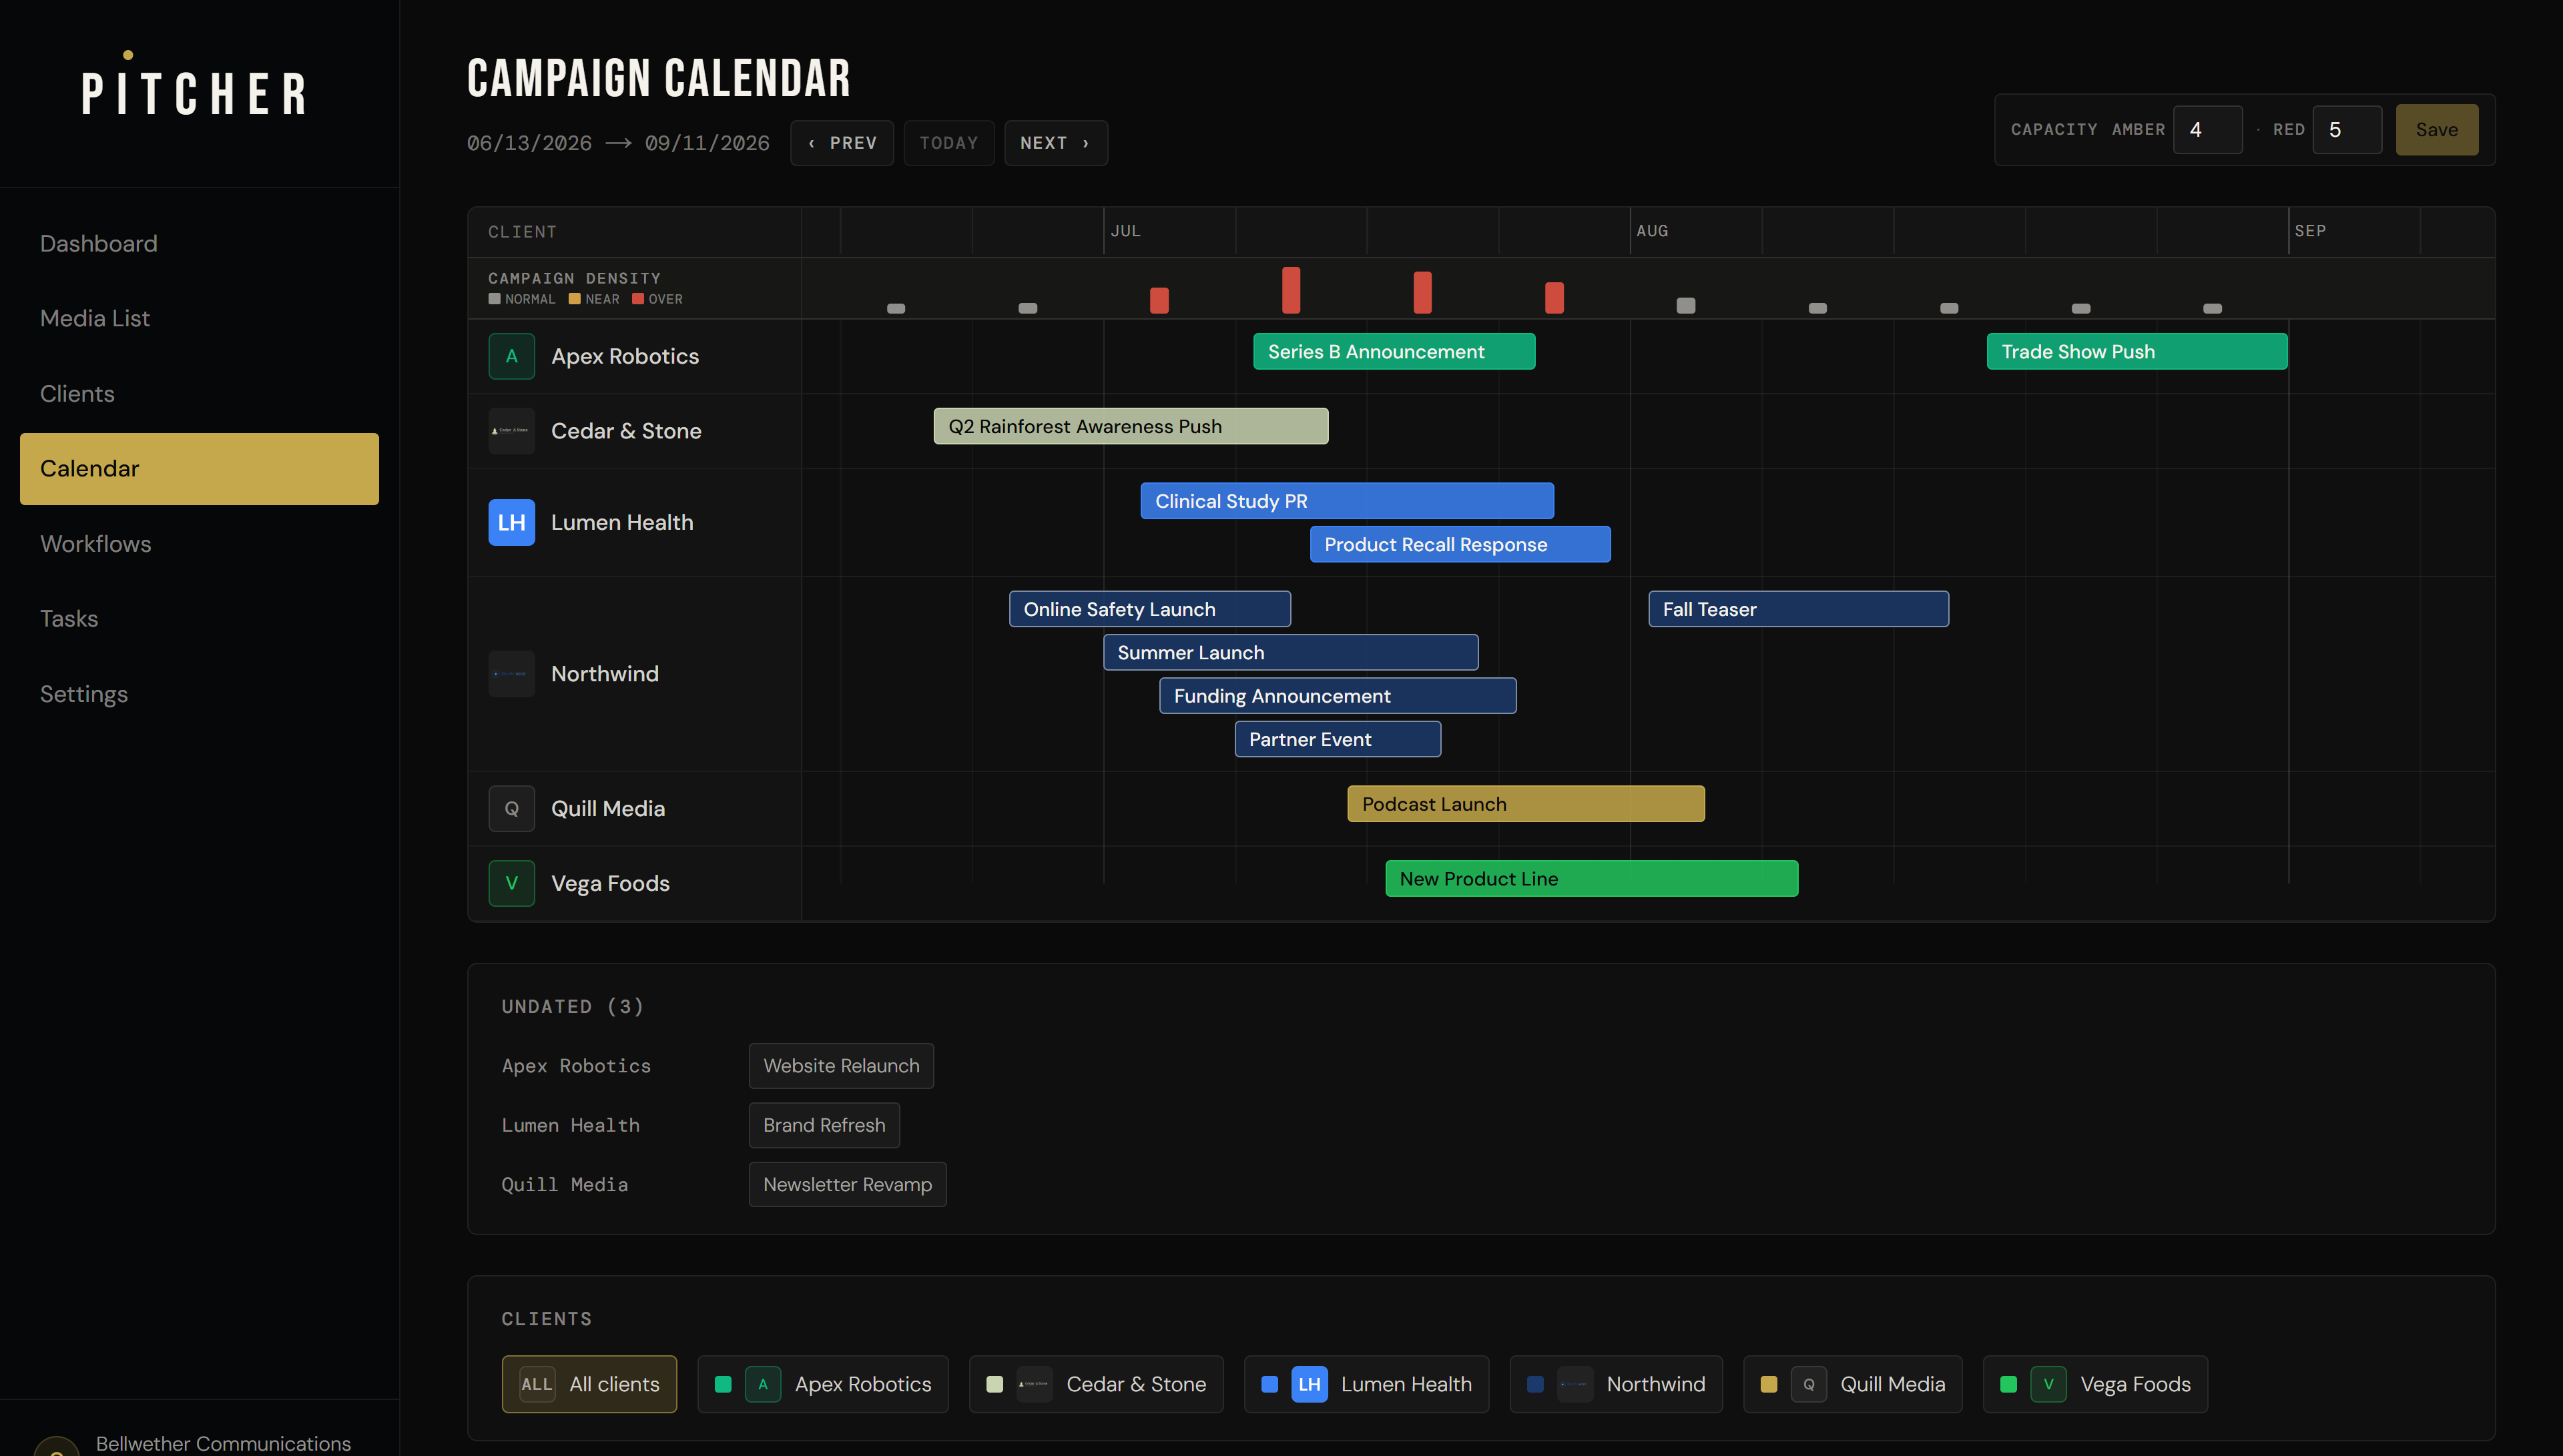The height and width of the screenshot is (1456, 2563).
Task: Open New Product Line campaign bar
Action: point(1592,879)
